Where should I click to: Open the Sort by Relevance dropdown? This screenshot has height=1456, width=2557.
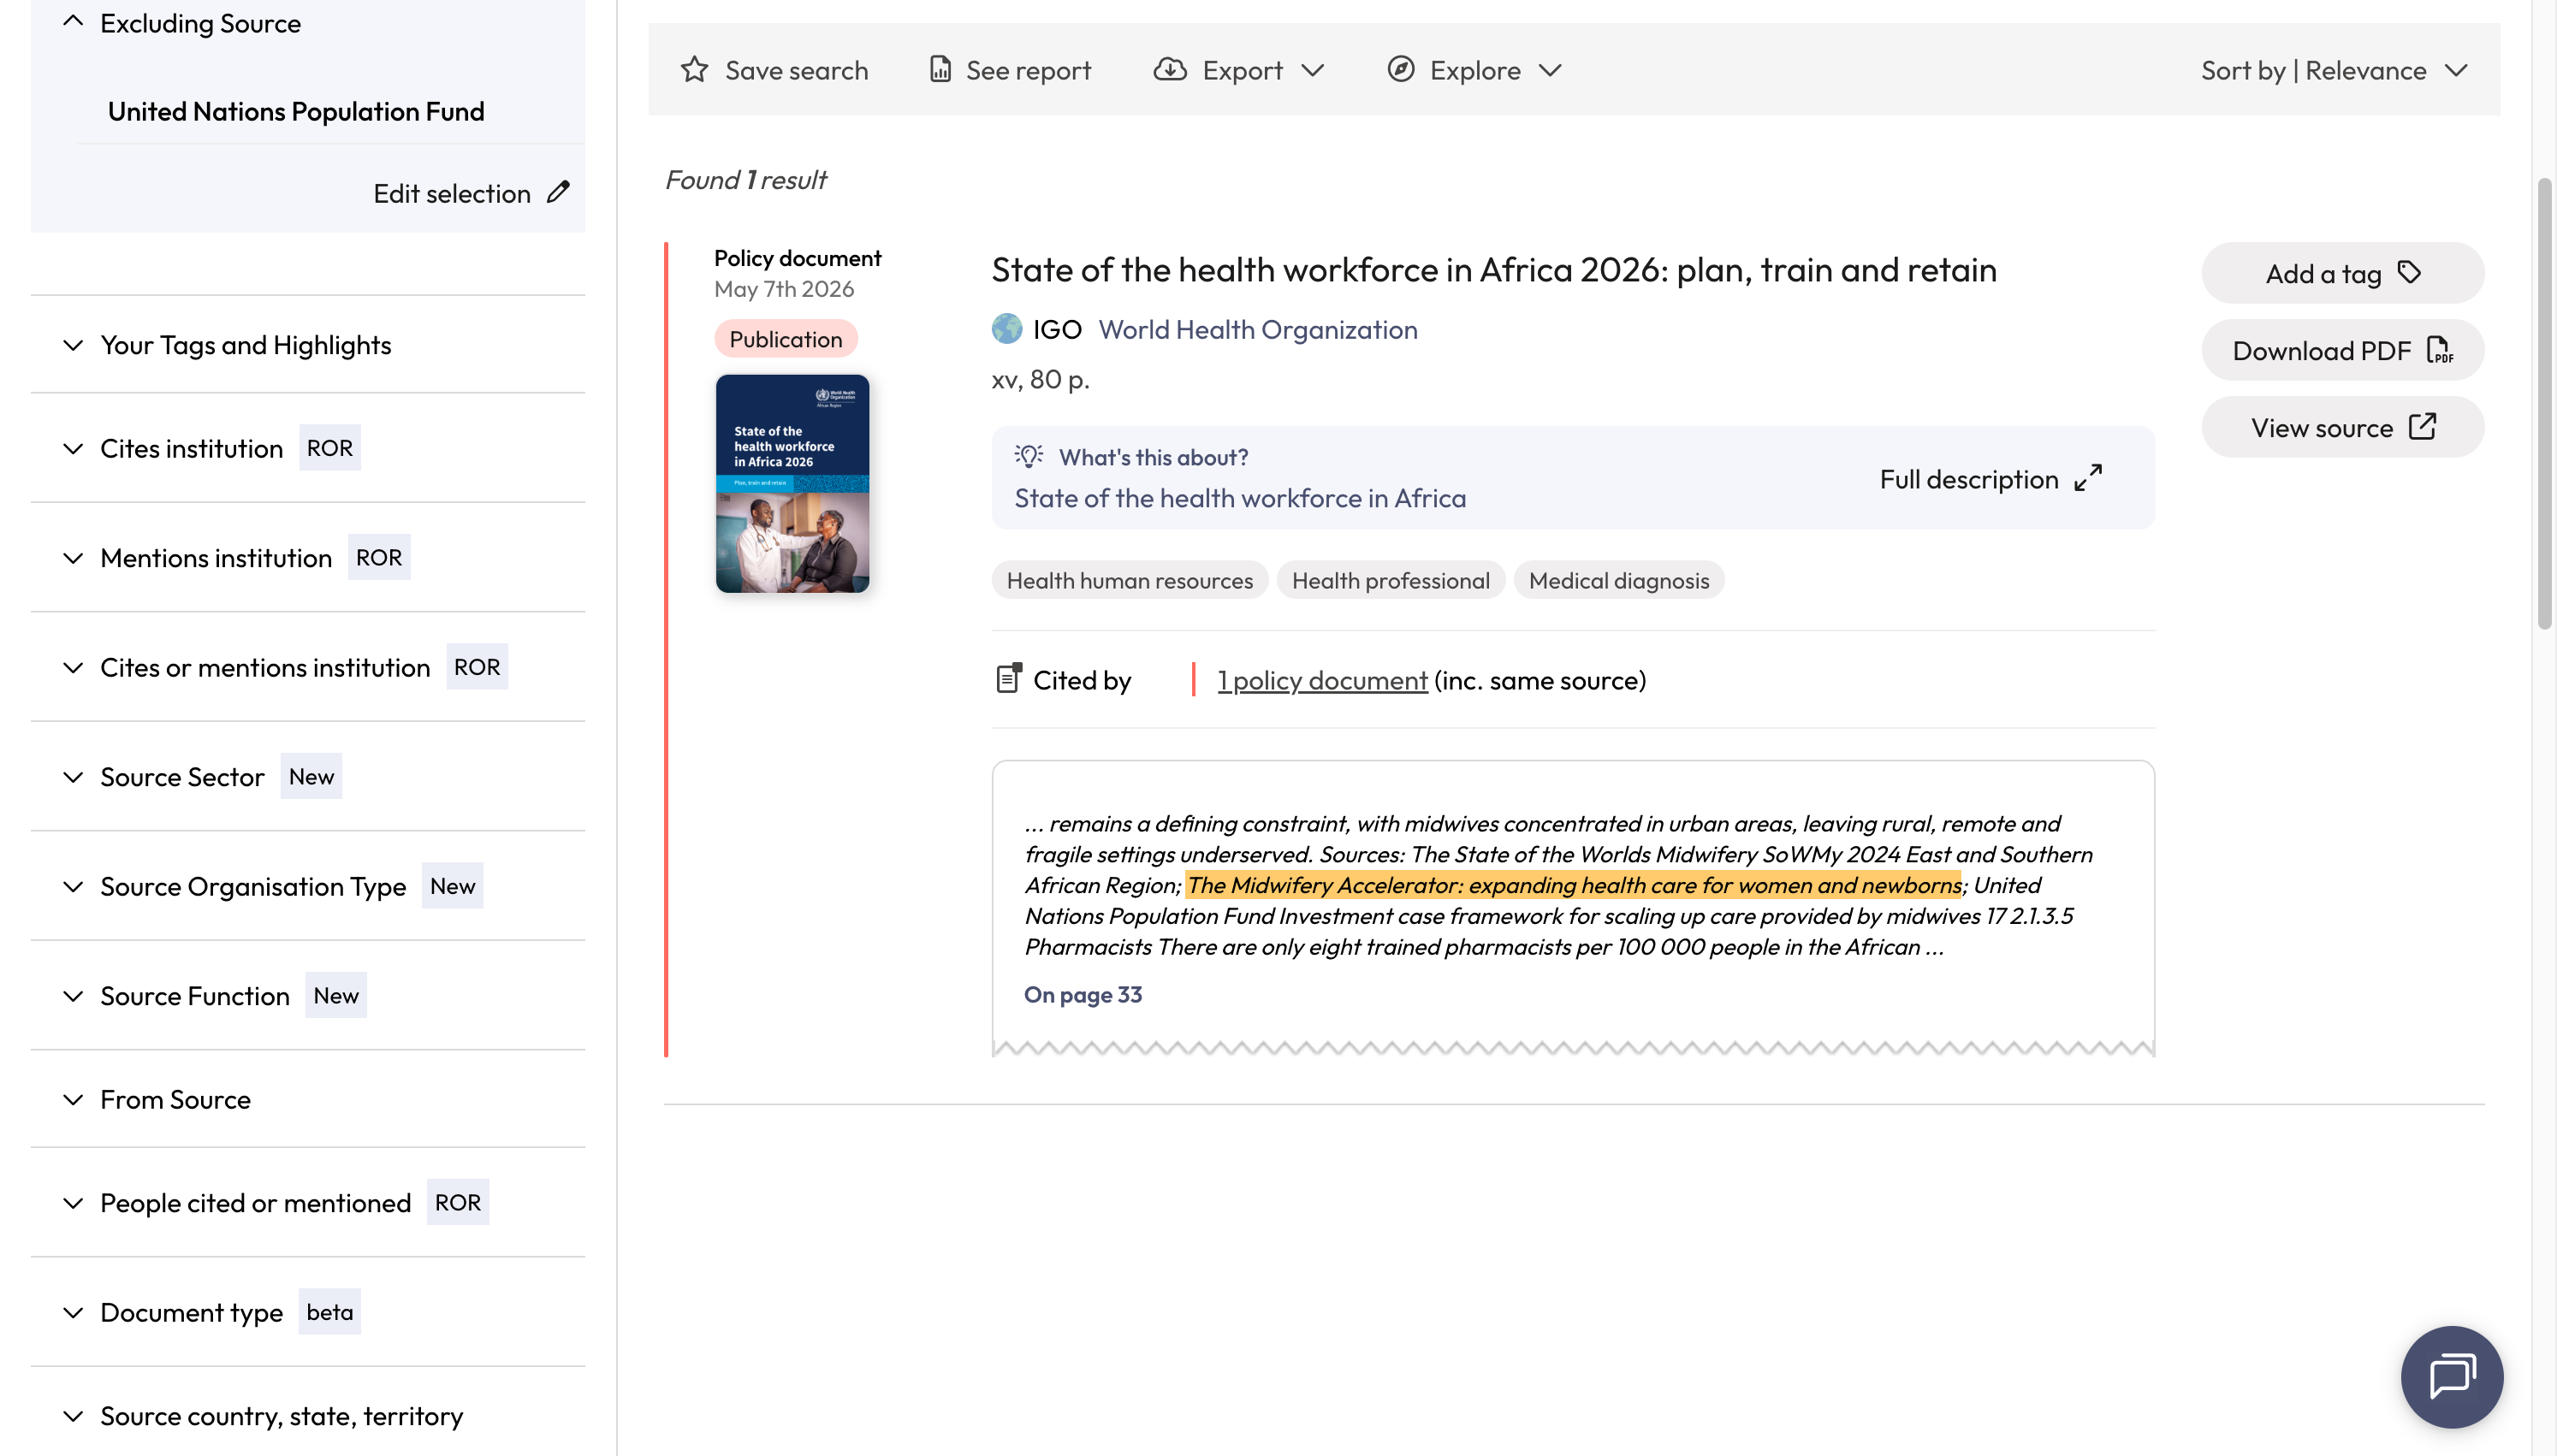coord(2334,70)
